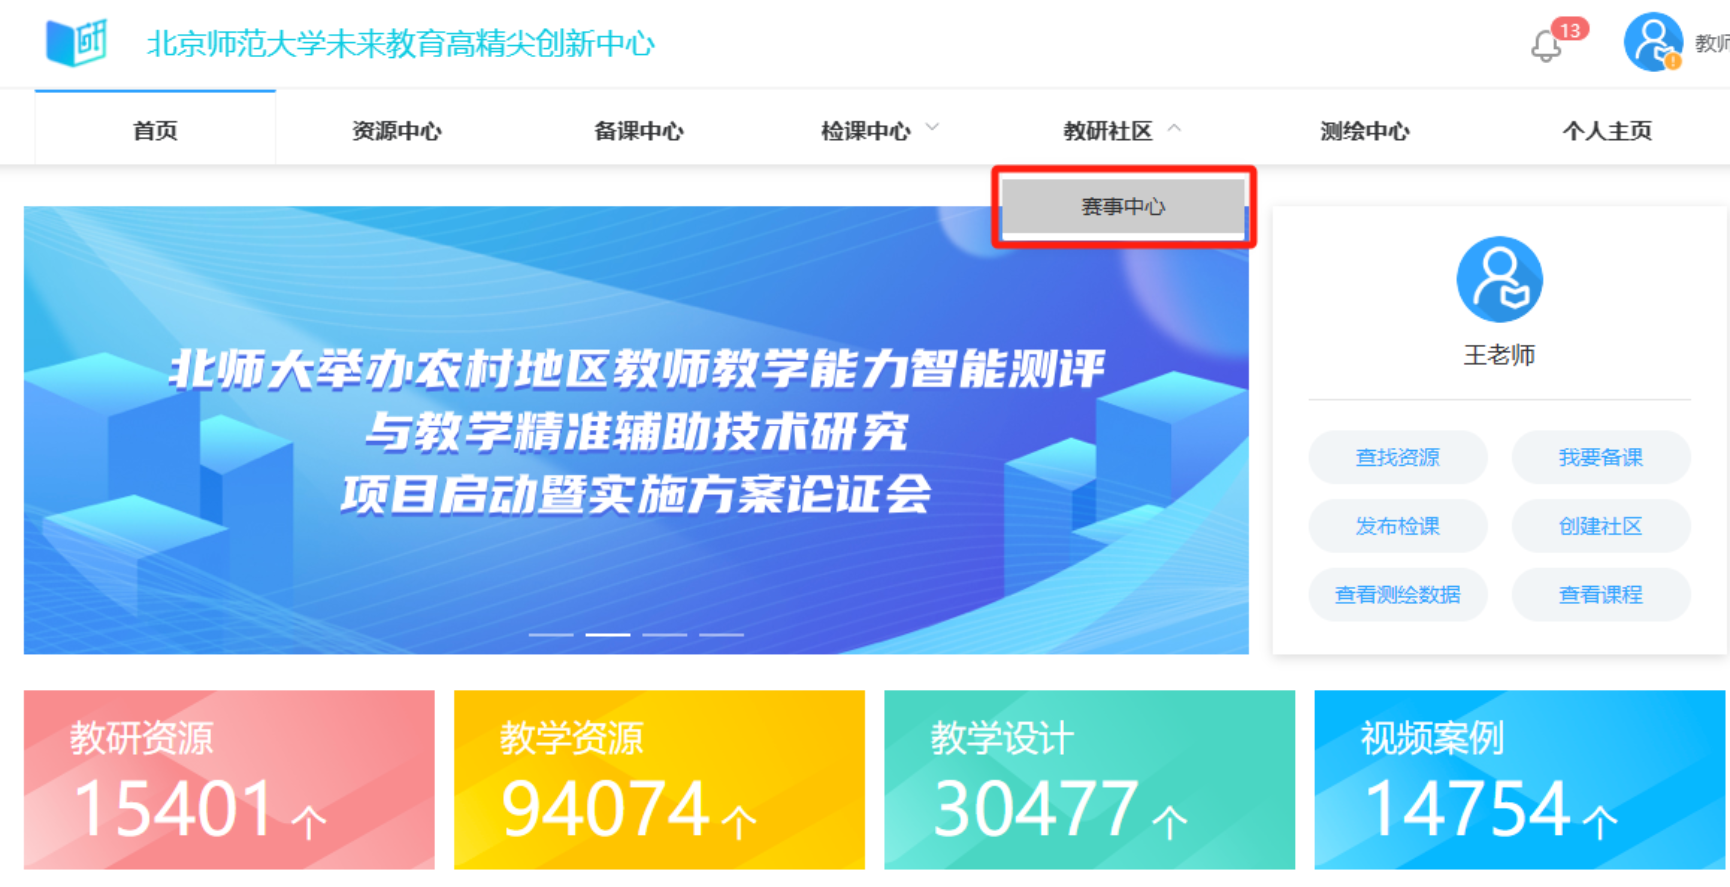
Task: Click the user avatar icon in header
Action: click(x=1653, y=42)
